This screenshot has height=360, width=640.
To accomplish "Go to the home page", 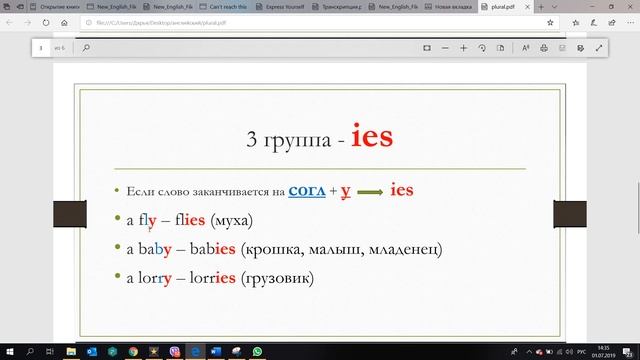I will click(64, 23).
